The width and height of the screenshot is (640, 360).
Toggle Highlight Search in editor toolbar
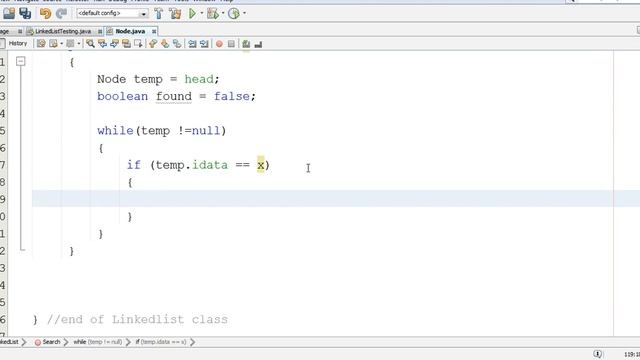126,44
